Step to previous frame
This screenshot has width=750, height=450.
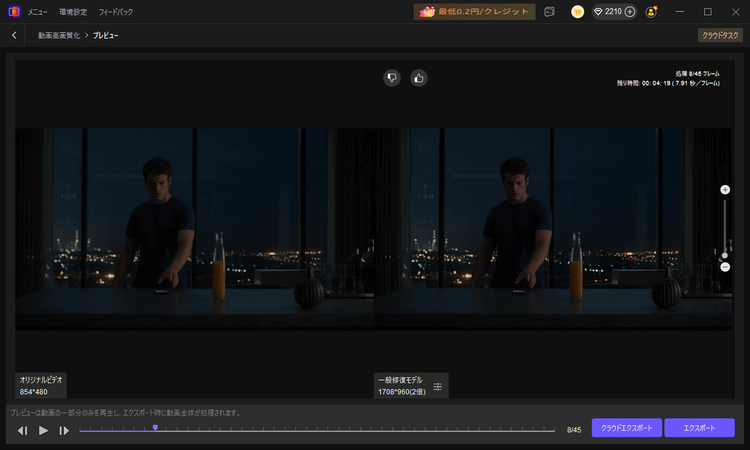pos(22,430)
